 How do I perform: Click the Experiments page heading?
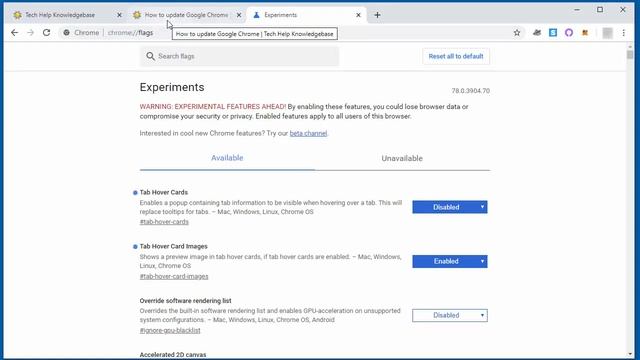click(172, 87)
